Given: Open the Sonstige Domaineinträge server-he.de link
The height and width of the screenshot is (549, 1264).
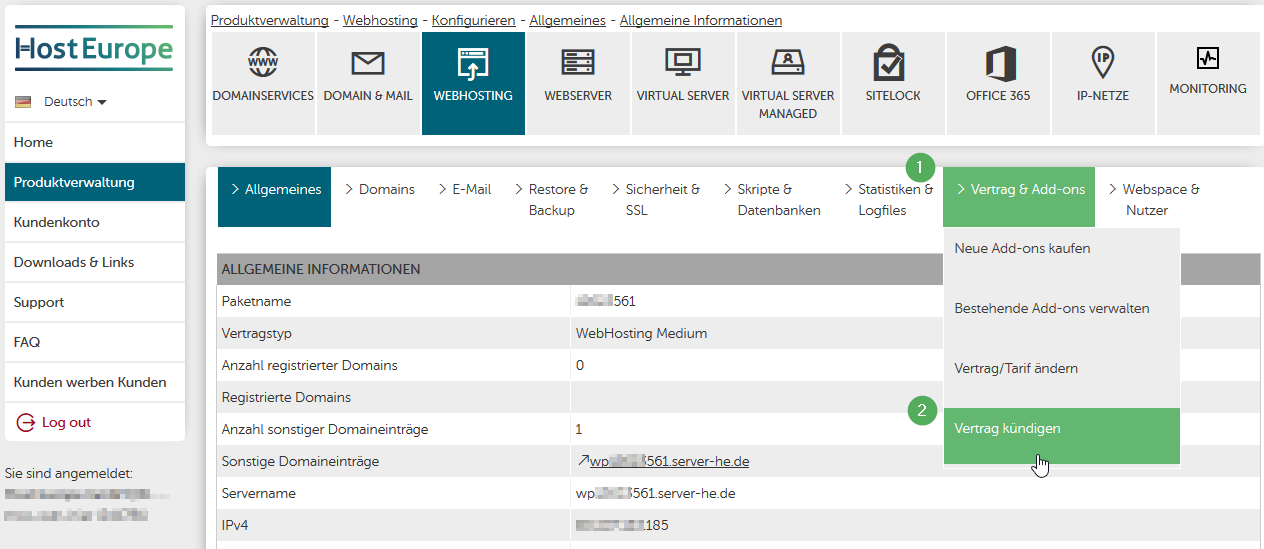Looking at the screenshot, I should (669, 461).
